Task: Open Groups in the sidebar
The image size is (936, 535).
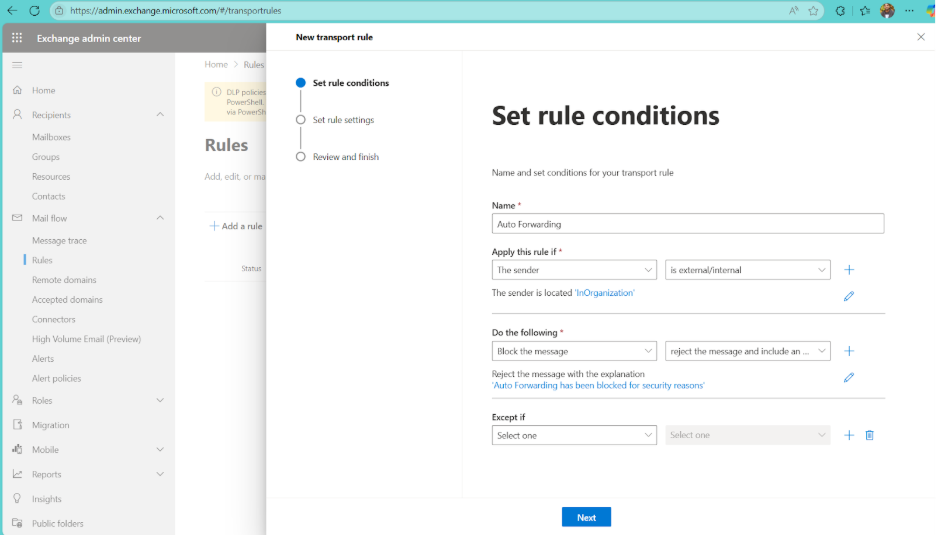Action: pos(46,156)
